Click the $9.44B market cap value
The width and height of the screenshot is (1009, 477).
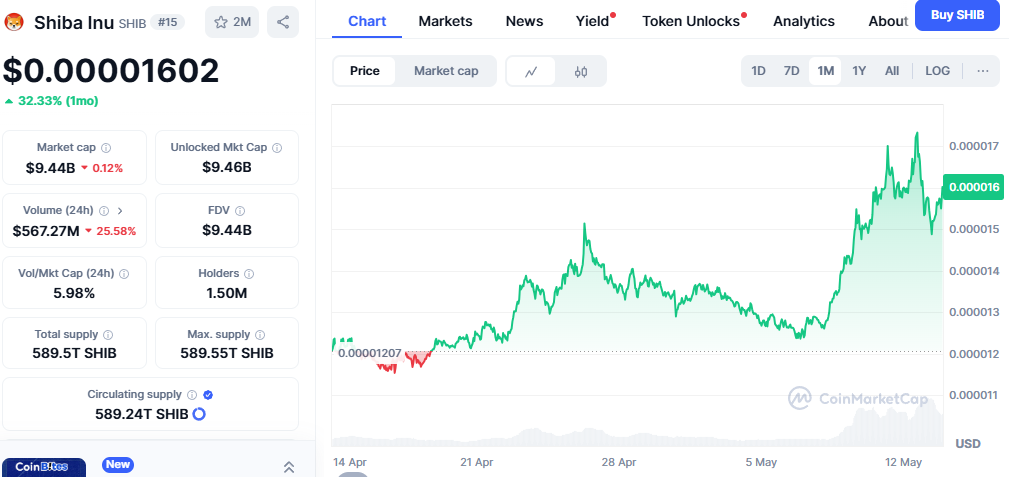tap(50, 168)
